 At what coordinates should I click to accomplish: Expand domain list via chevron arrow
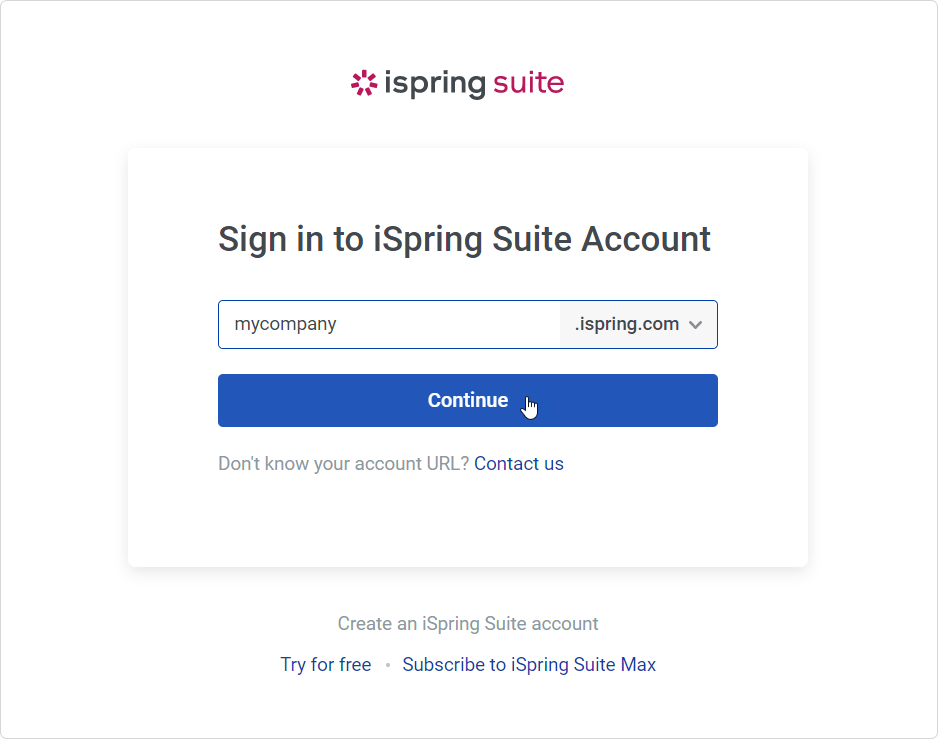tap(695, 325)
